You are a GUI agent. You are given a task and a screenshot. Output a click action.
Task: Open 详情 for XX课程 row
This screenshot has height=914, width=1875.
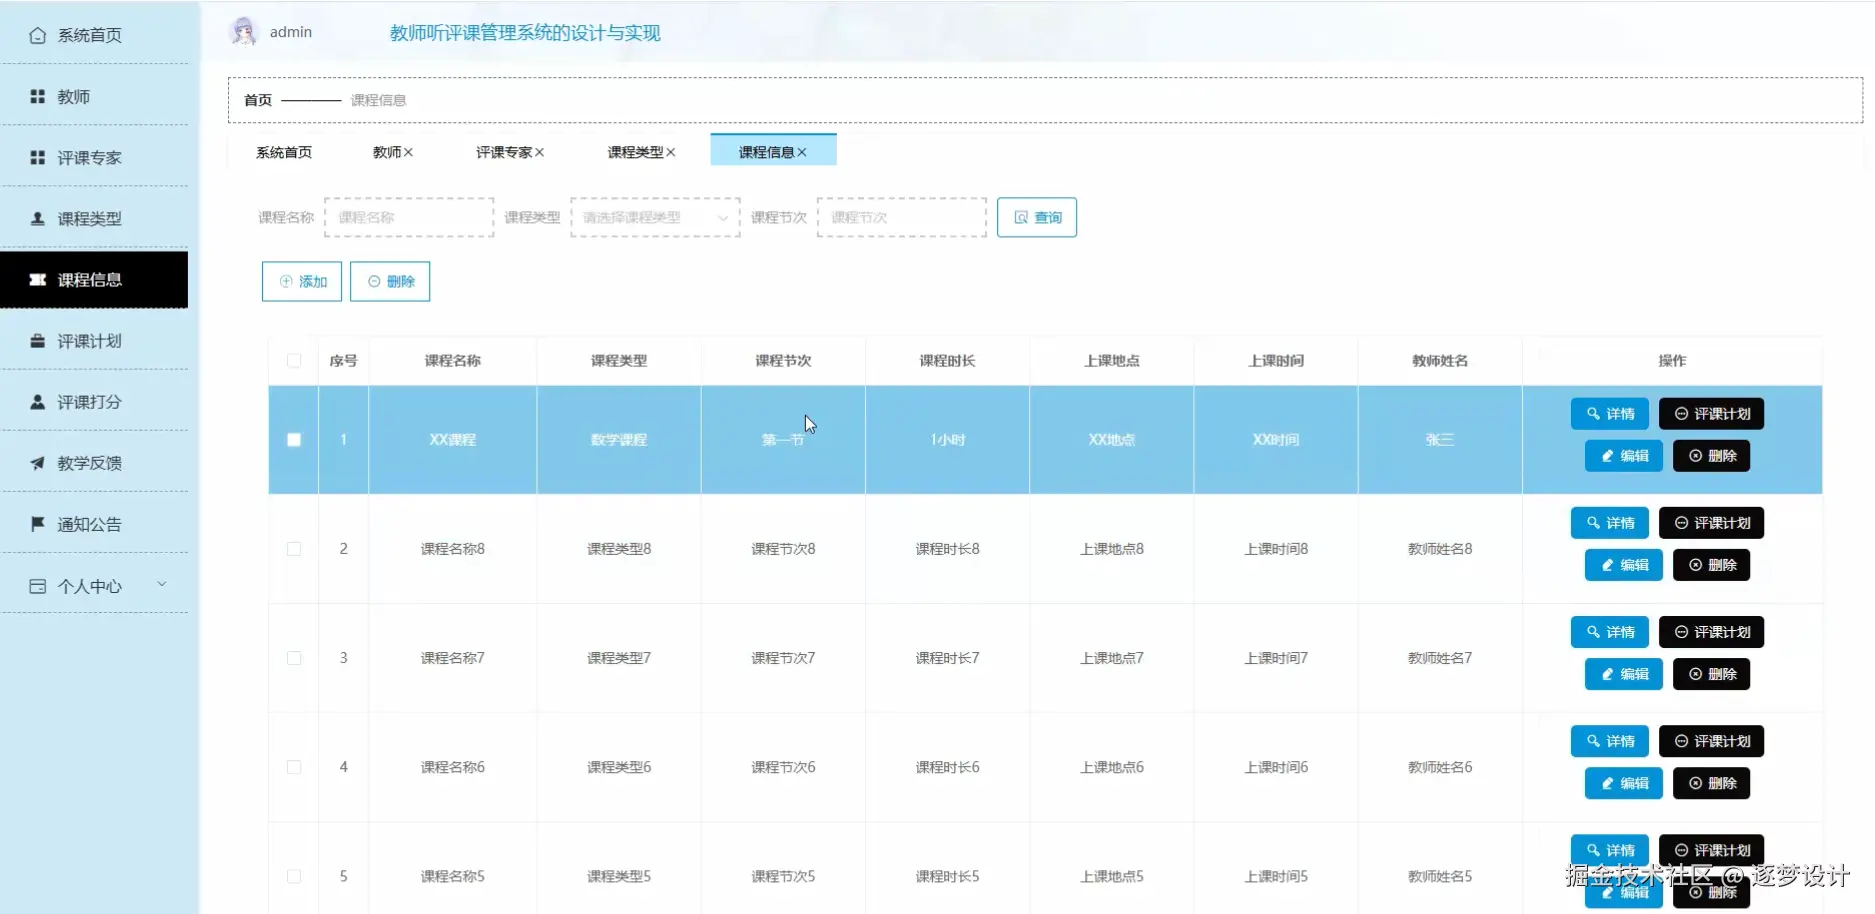1609,414
